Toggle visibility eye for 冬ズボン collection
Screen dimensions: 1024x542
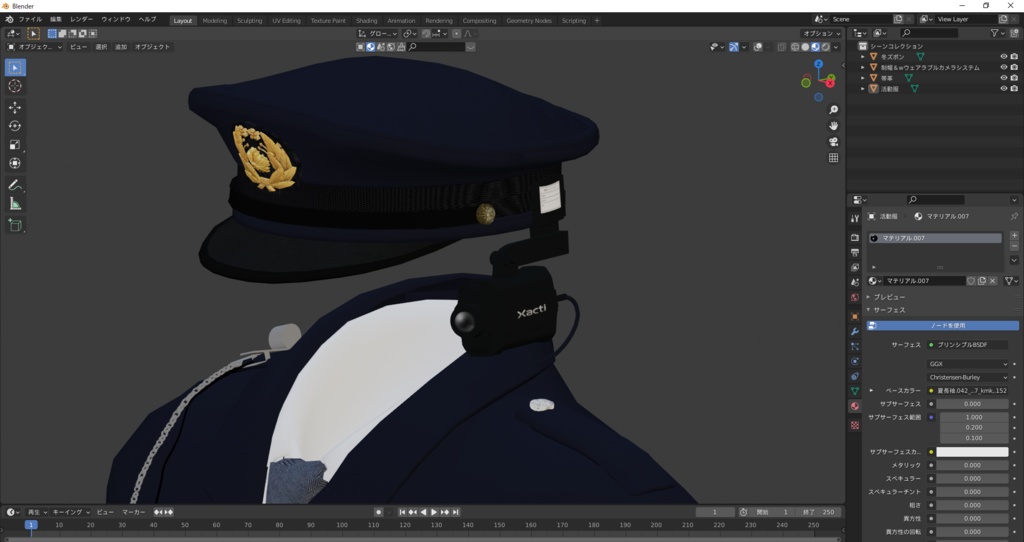(x=1004, y=57)
